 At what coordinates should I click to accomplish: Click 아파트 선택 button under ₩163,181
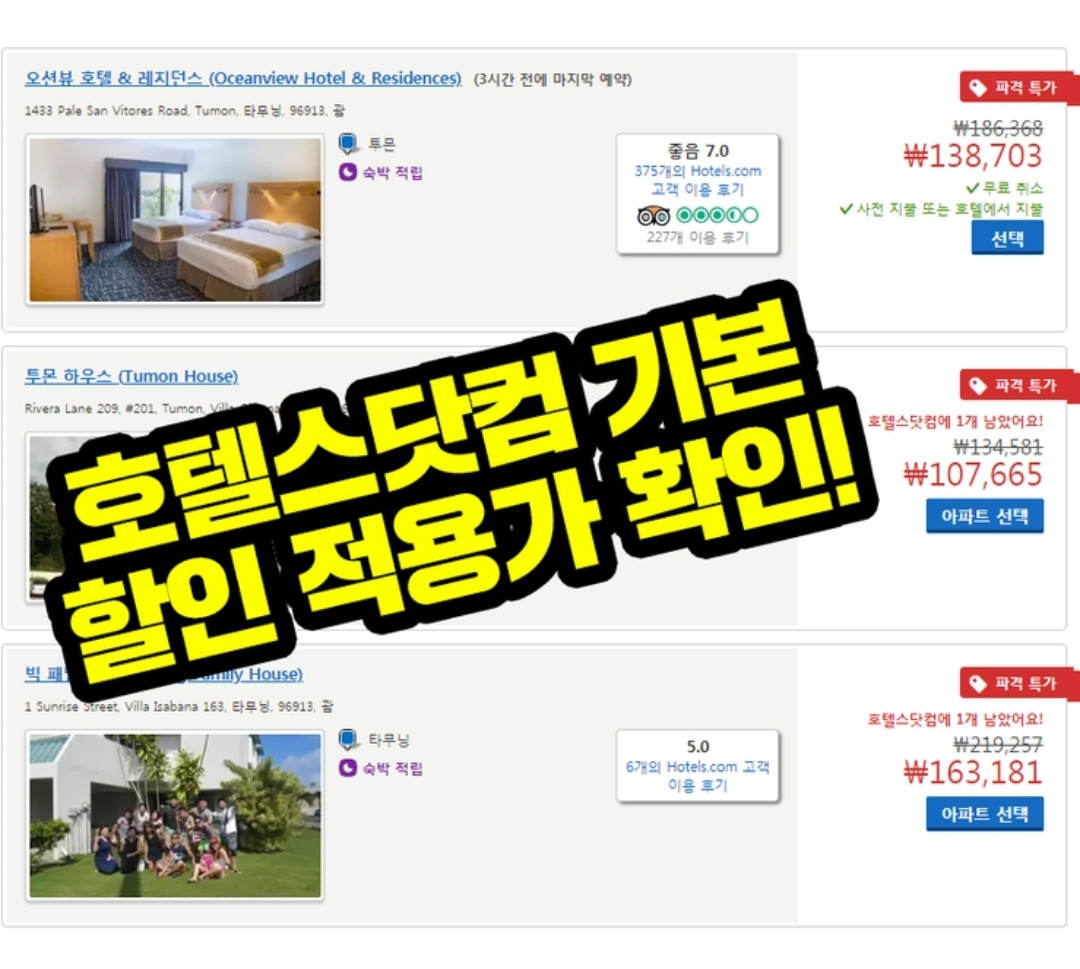984,814
